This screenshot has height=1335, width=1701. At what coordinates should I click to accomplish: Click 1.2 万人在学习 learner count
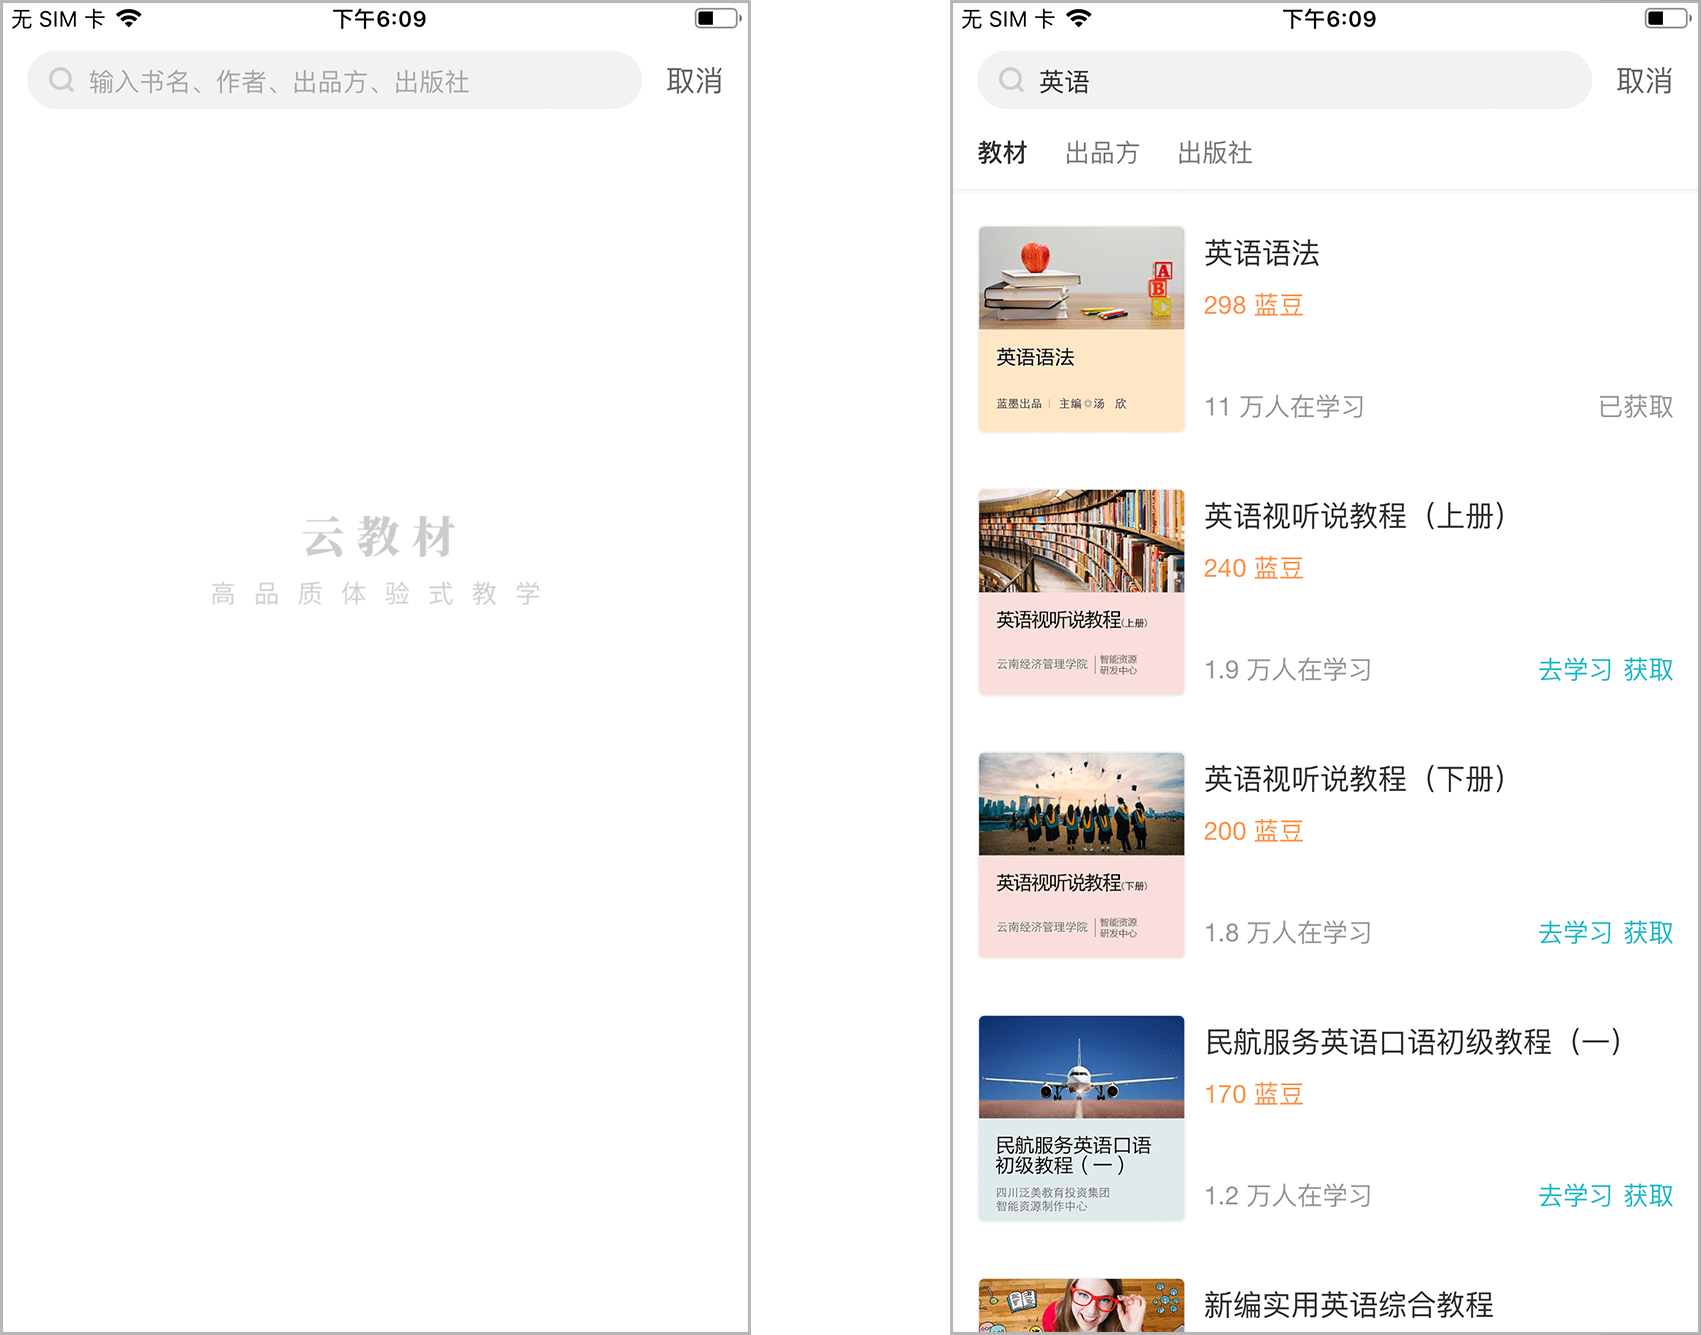[x=1288, y=1196]
